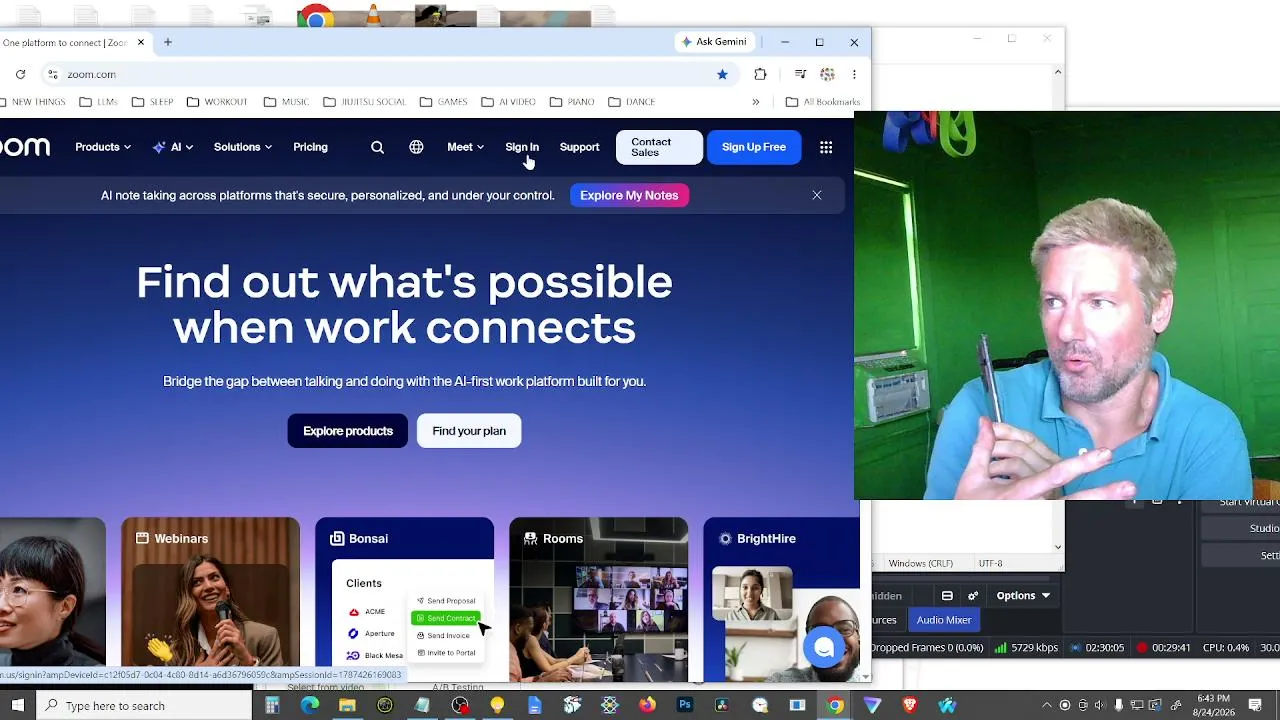Open the JIUJITSU SOCIAL bookmark folder
1280x720 pixels.
[x=365, y=102]
